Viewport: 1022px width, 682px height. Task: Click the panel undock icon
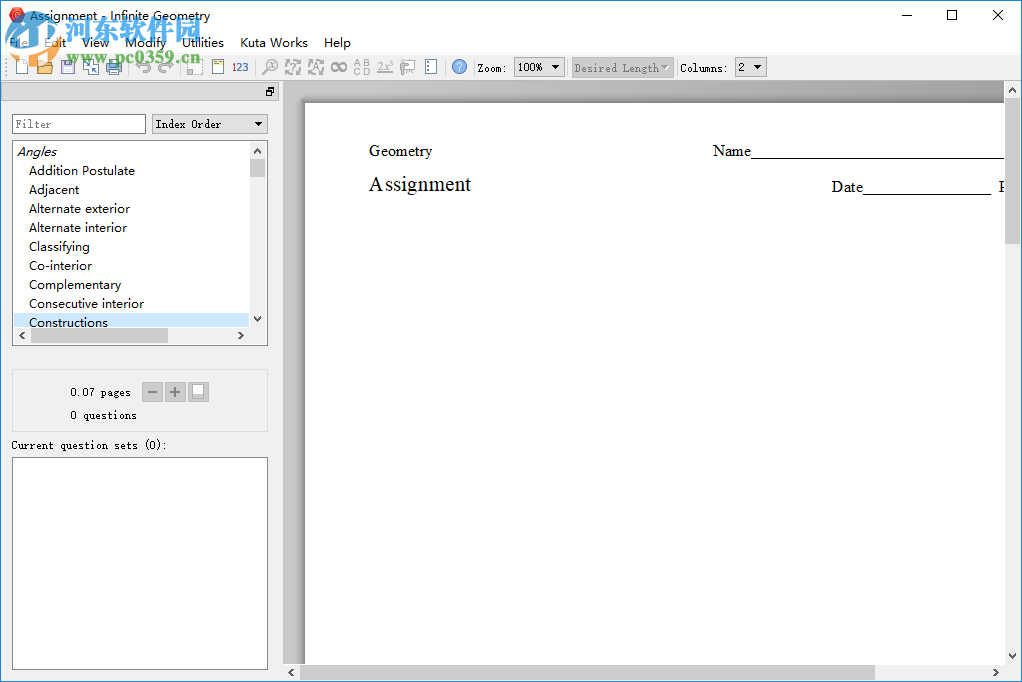coord(270,92)
